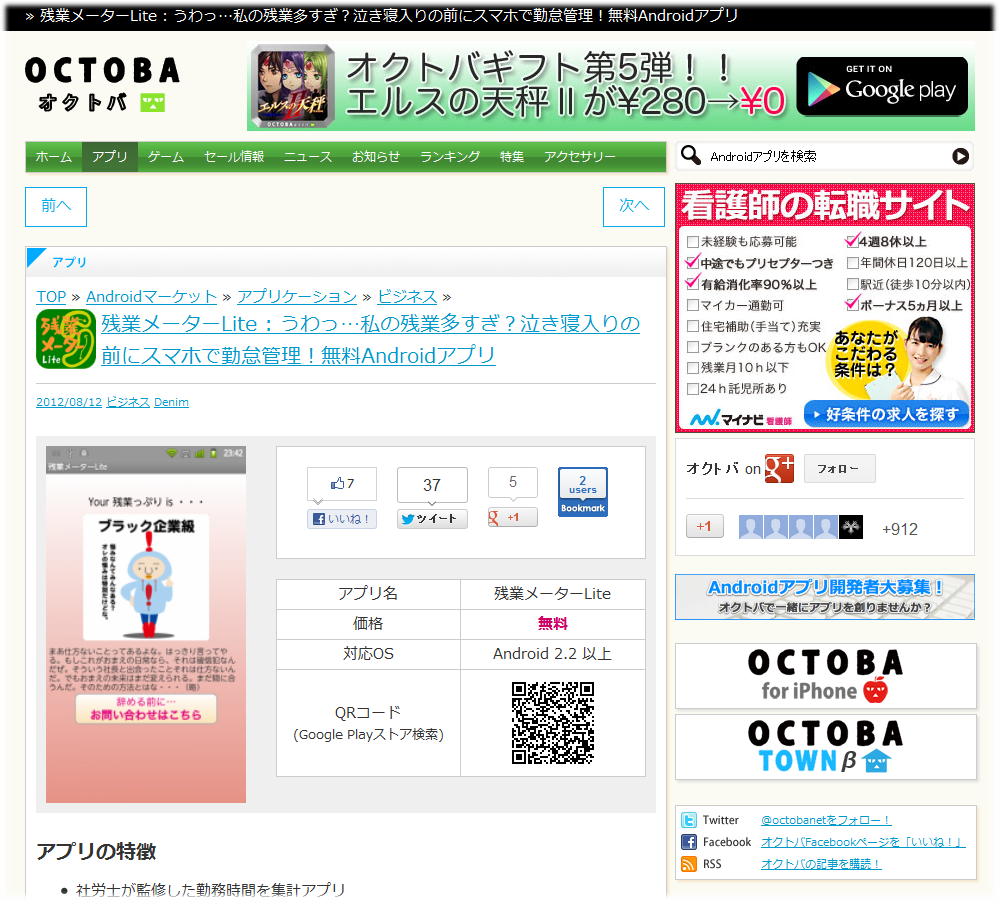Viewport: 999px width, 901px height.
Task: Click the Twitter ツイート button
Action: point(432,519)
